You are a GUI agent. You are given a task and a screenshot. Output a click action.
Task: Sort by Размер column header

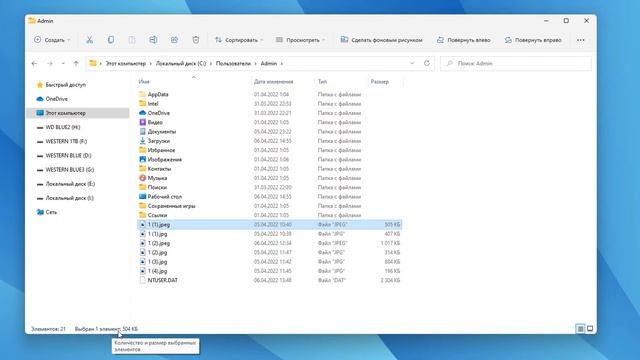coord(380,82)
